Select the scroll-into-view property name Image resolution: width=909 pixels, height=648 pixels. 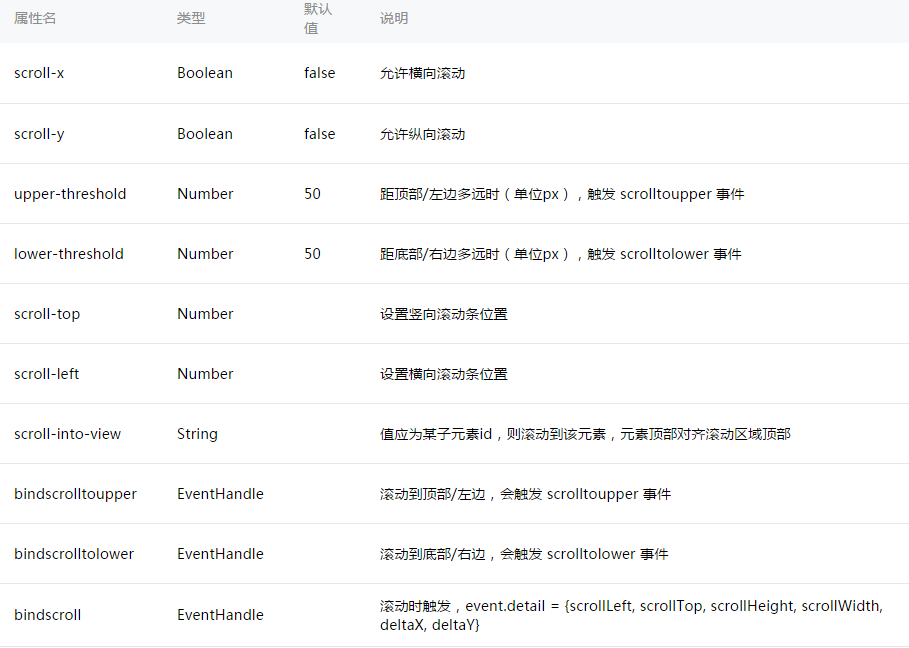tap(67, 434)
